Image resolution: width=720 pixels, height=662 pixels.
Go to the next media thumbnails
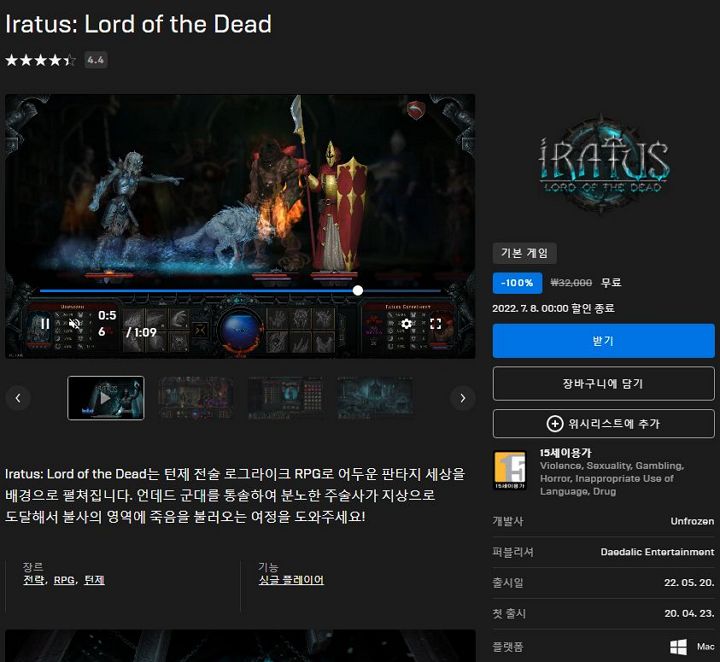tap(462, 398)
